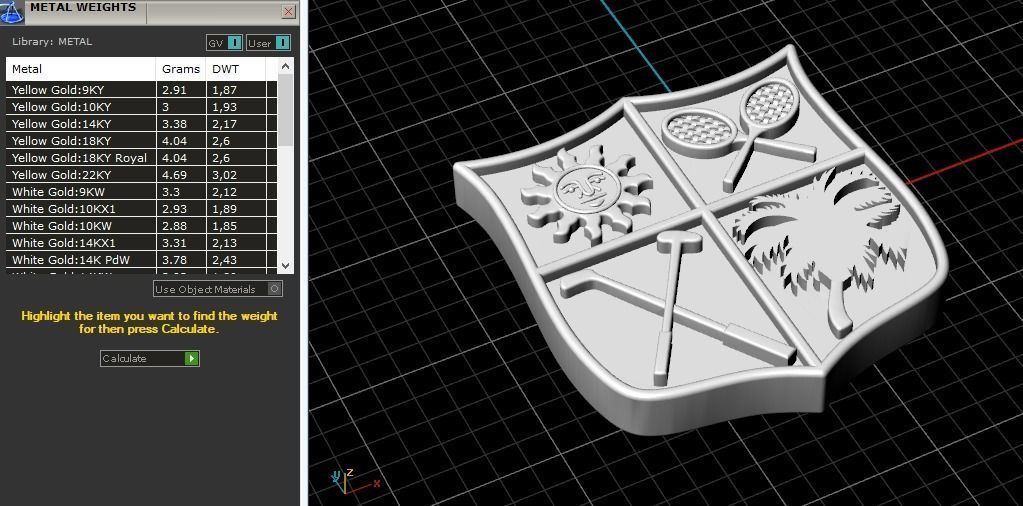Select Yellow Gold:10KY row
The height and width of the screenshot is (506, 1023).
[142, 107]
